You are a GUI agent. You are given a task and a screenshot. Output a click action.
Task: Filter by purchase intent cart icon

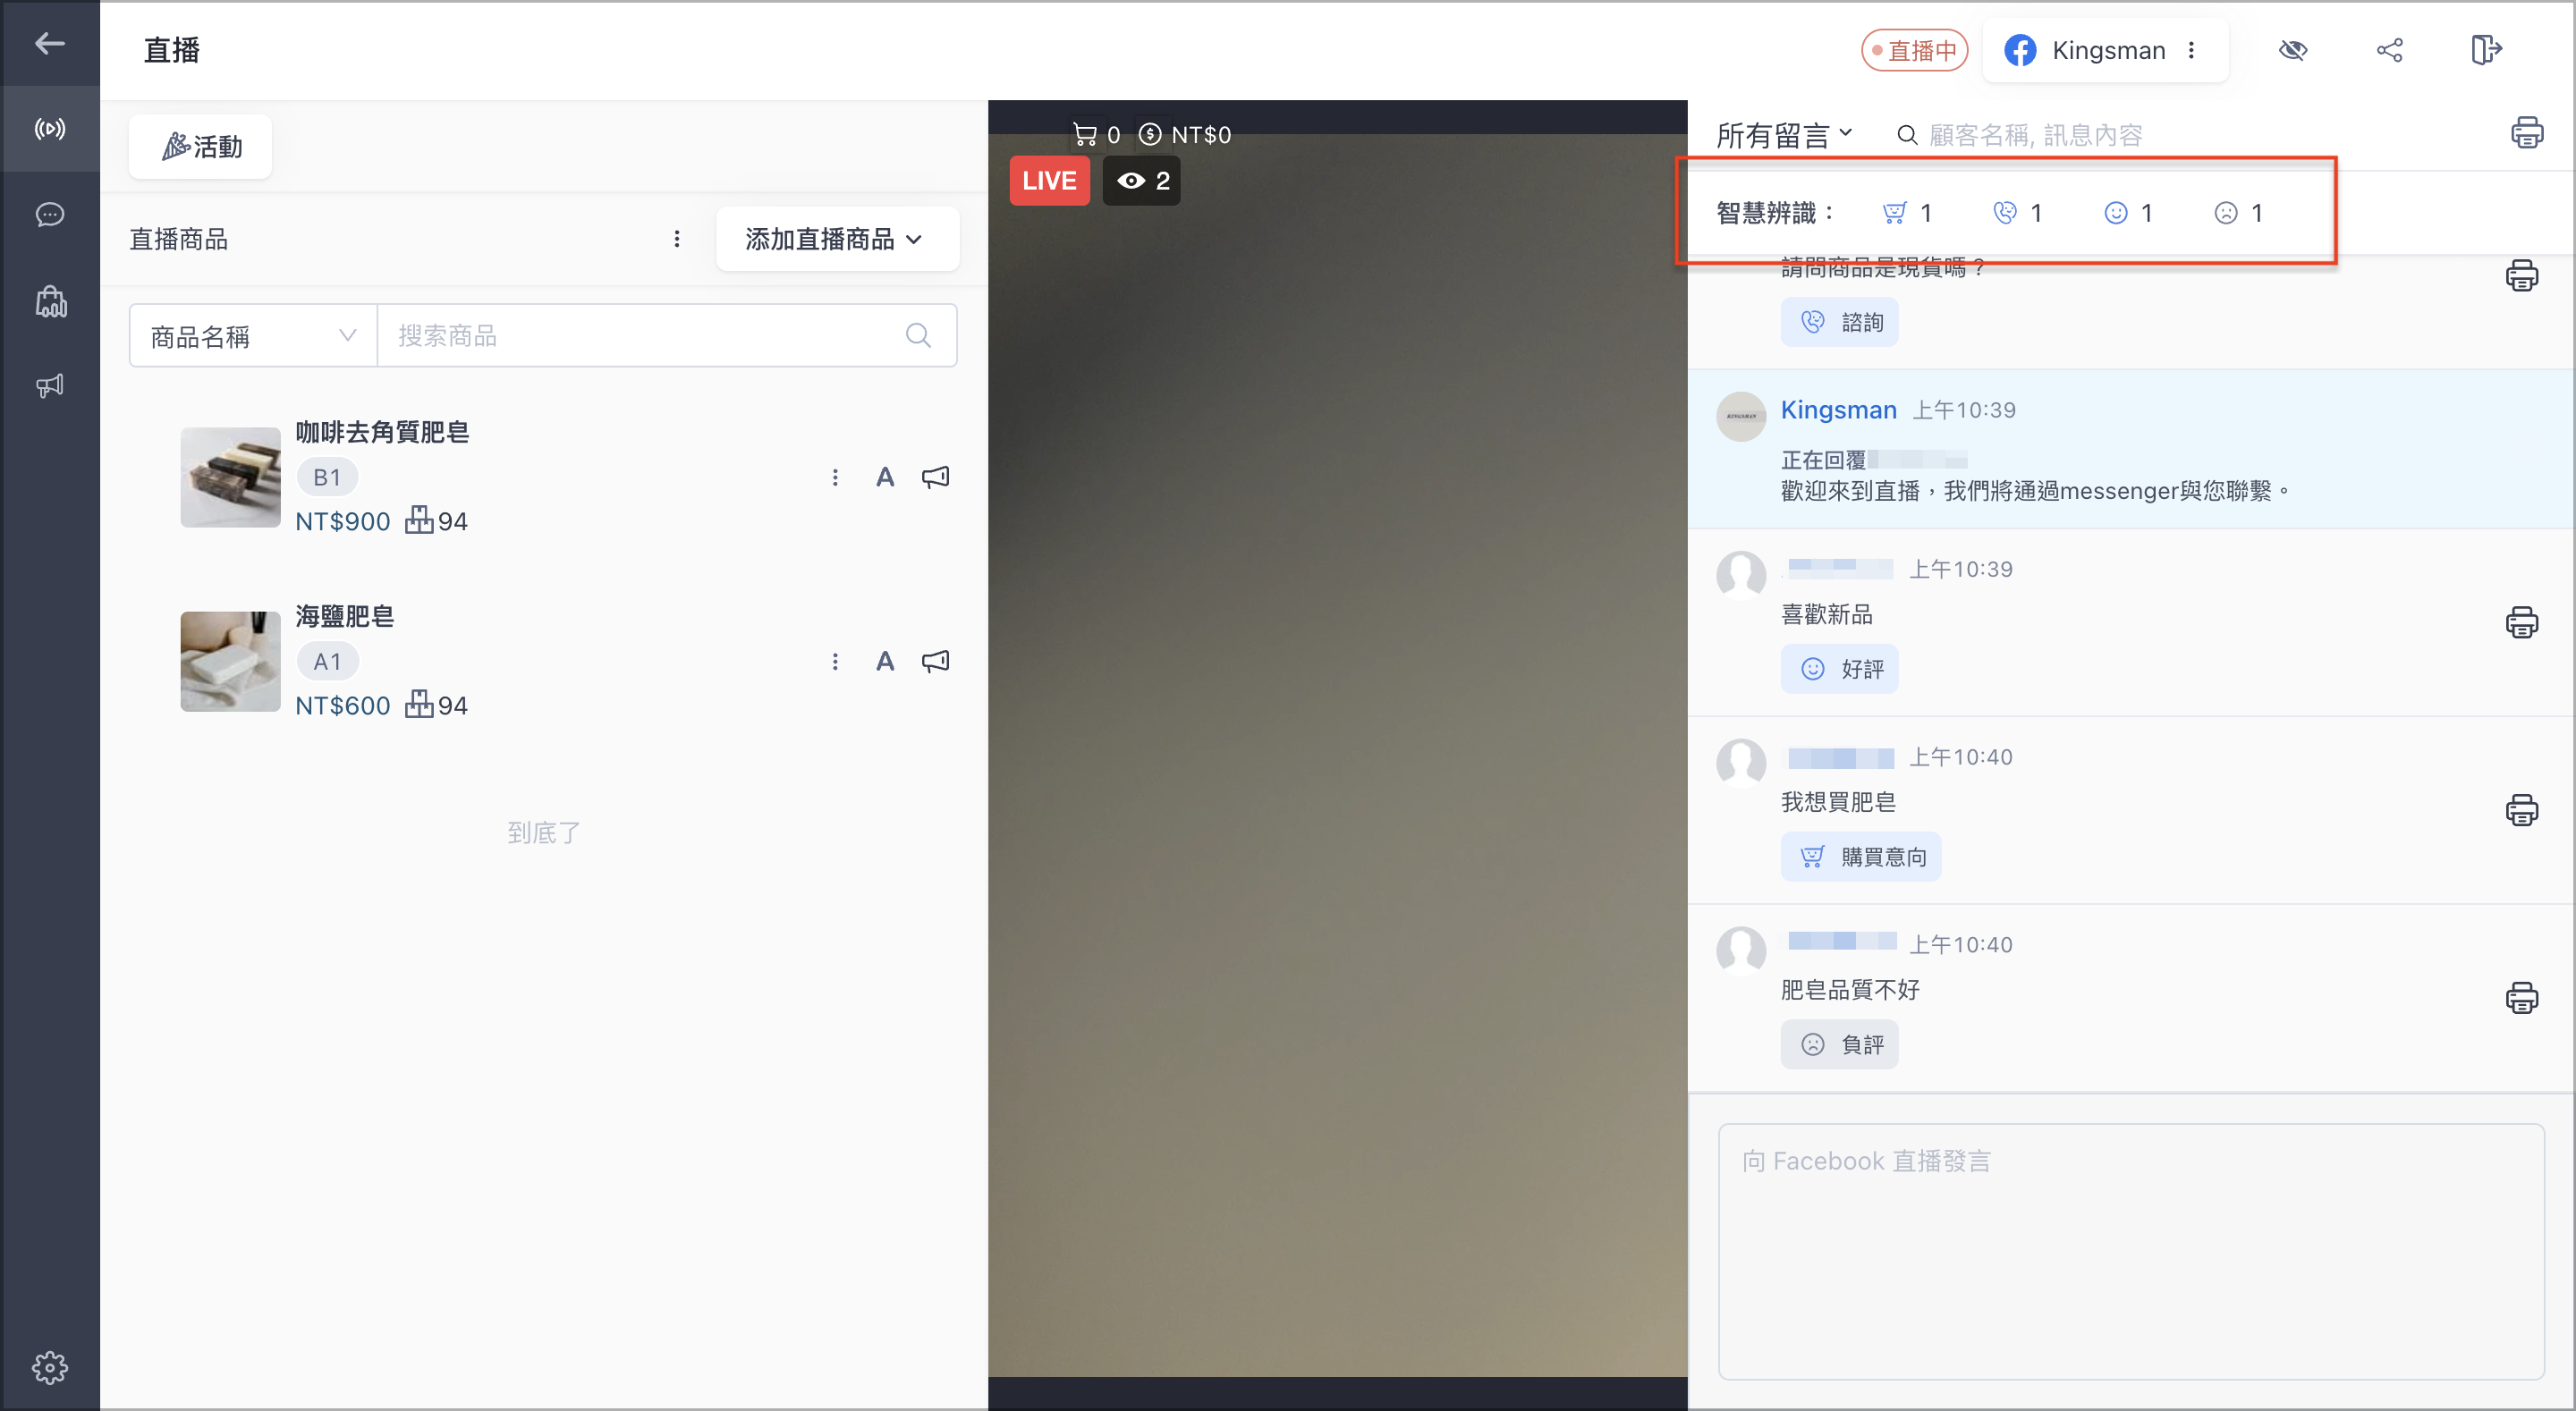(x=1906, y=213)
